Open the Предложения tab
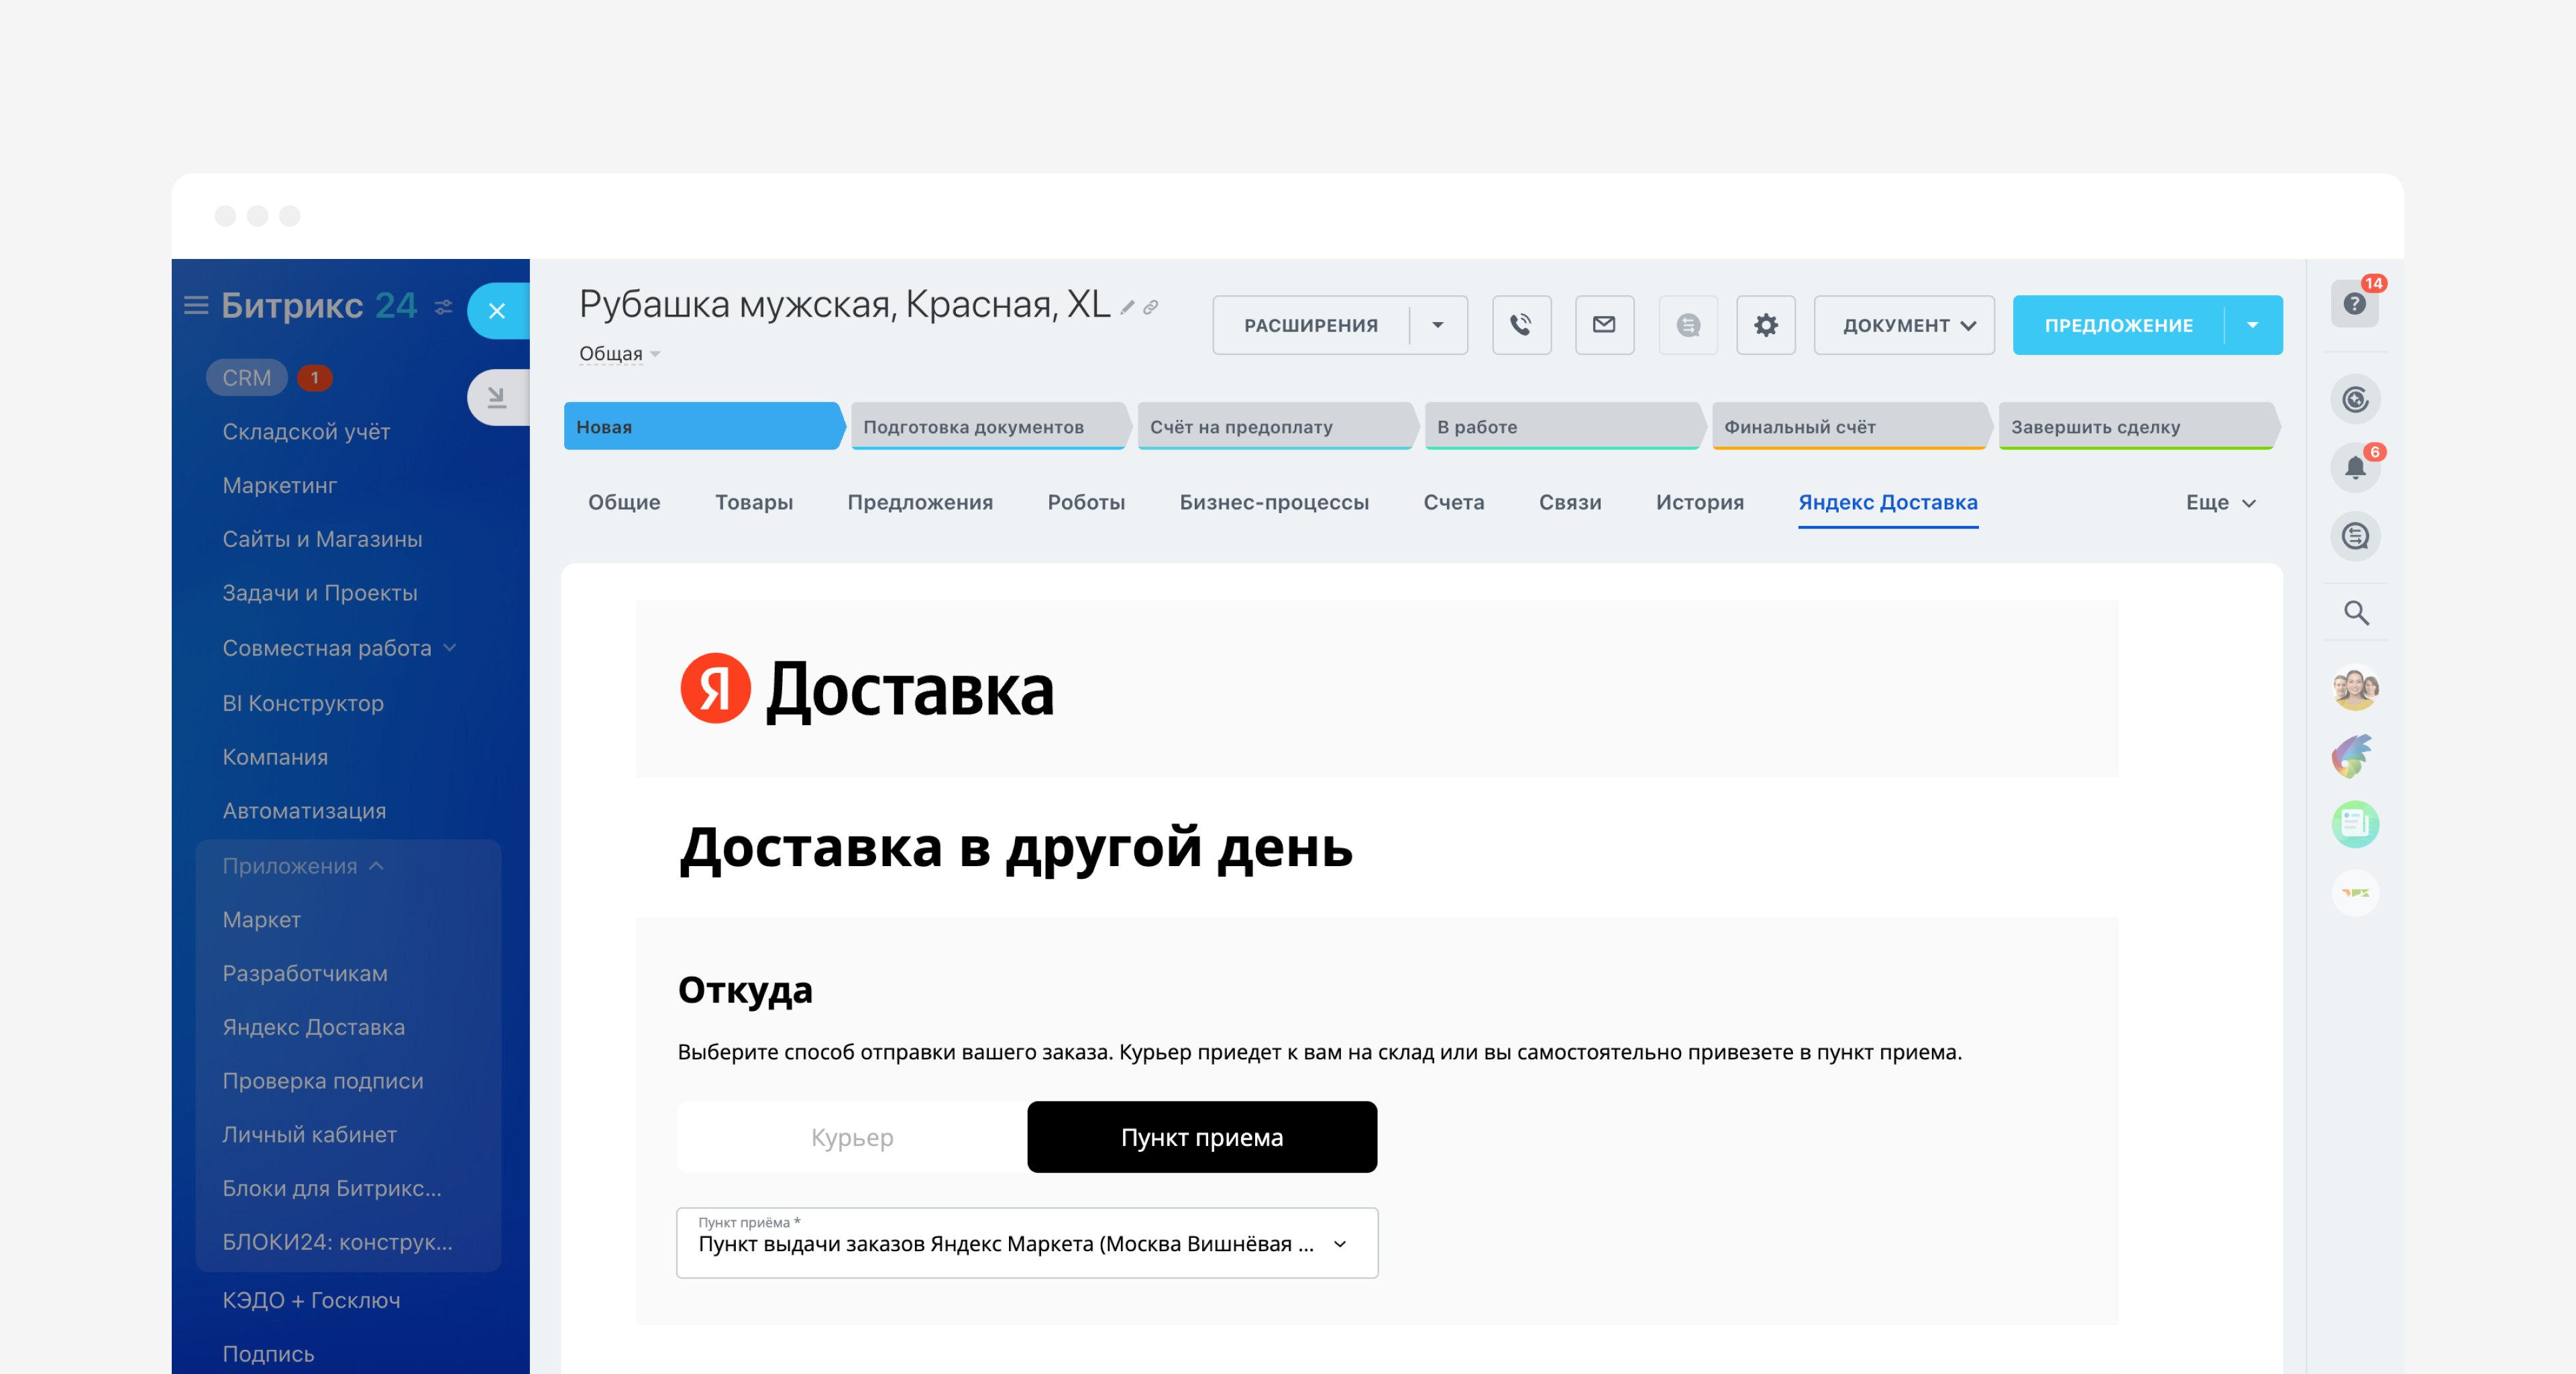Screen dimensions: 2576x1374 pos(920,502)
